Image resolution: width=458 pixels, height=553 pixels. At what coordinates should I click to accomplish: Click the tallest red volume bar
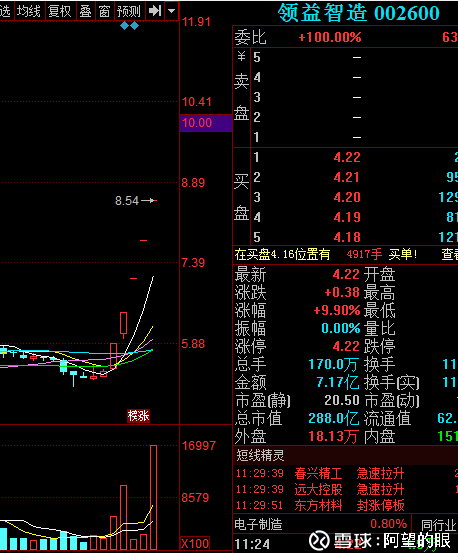click(x=153, y=497)
